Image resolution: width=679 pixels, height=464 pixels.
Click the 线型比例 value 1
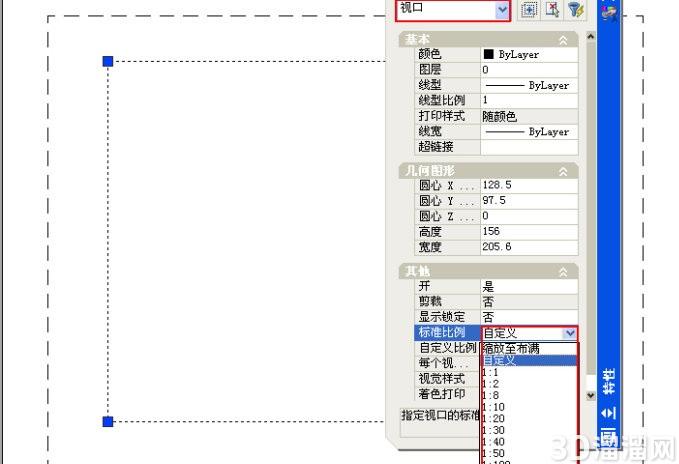point(529,100)
